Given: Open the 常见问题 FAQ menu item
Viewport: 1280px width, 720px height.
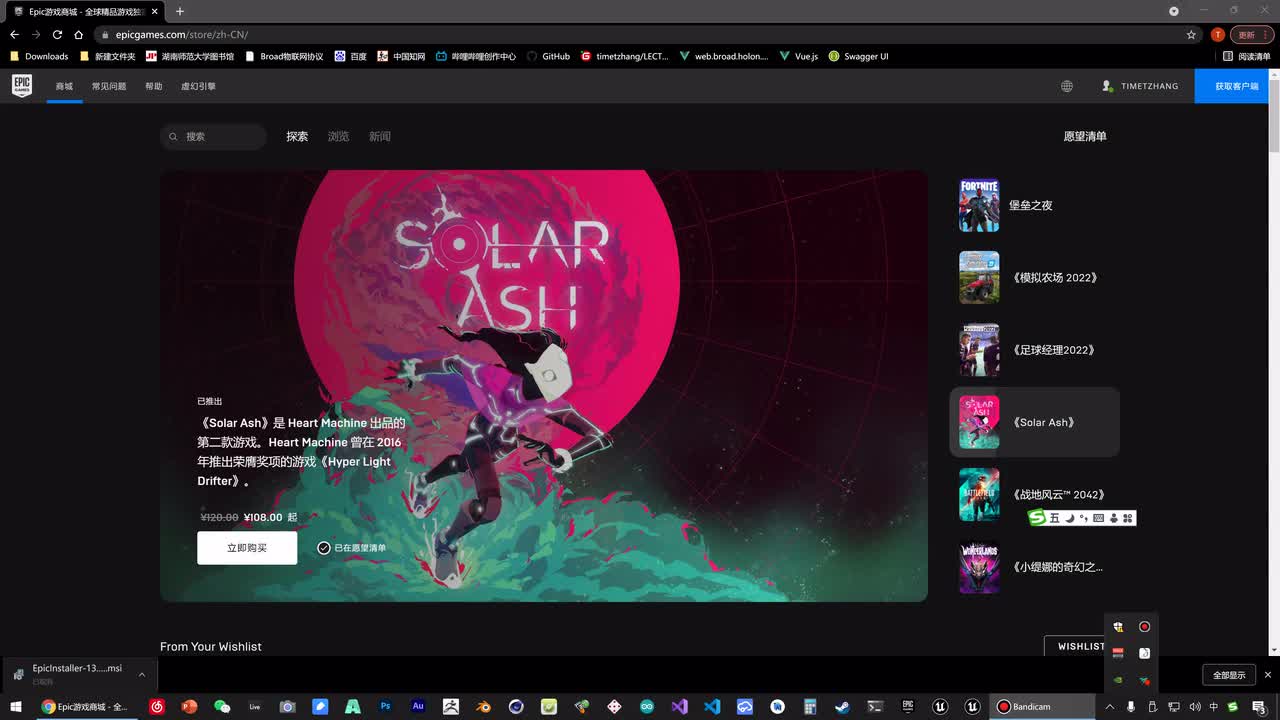Looking at the screenshot, I should pyautogui.click(x=109, y=86).
